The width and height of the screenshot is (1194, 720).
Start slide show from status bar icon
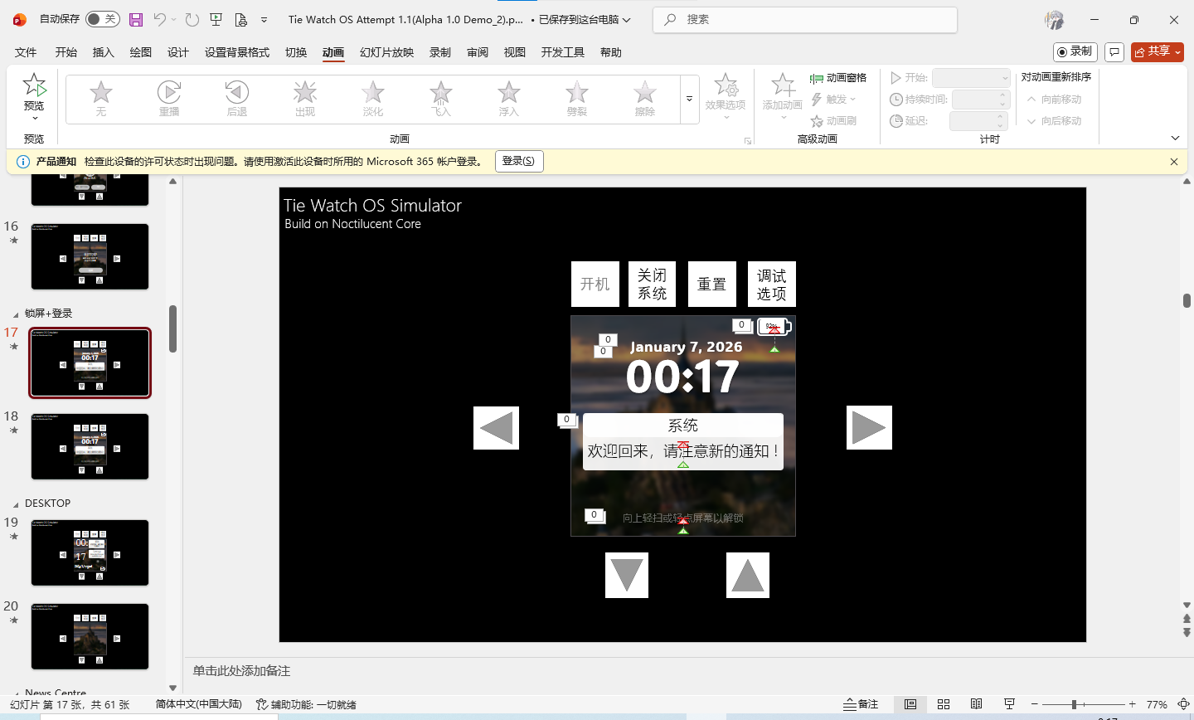(1010, 703)
